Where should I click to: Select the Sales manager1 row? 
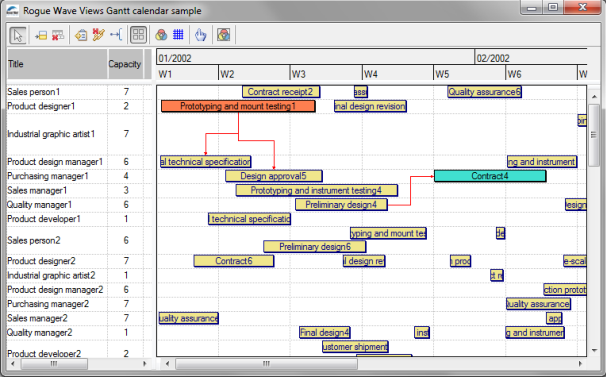79,190
